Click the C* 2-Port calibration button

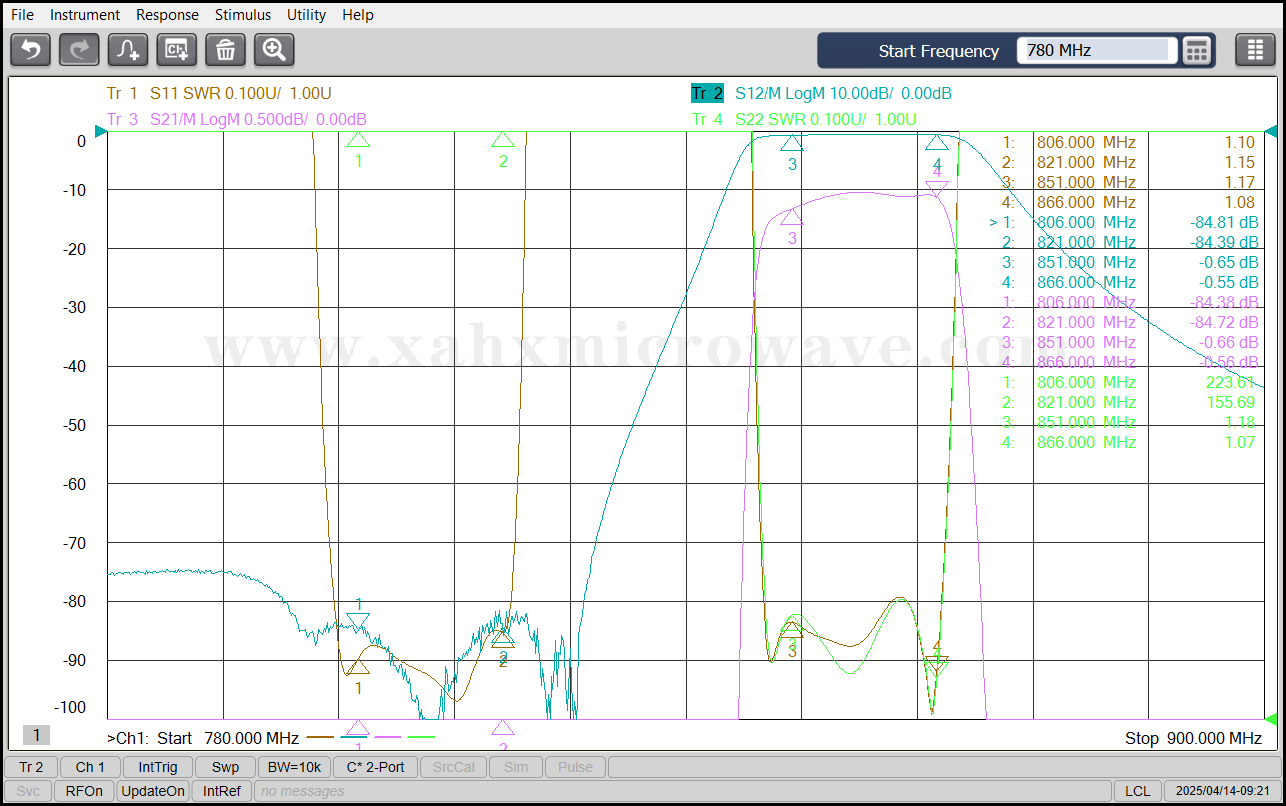coord(375,767)
